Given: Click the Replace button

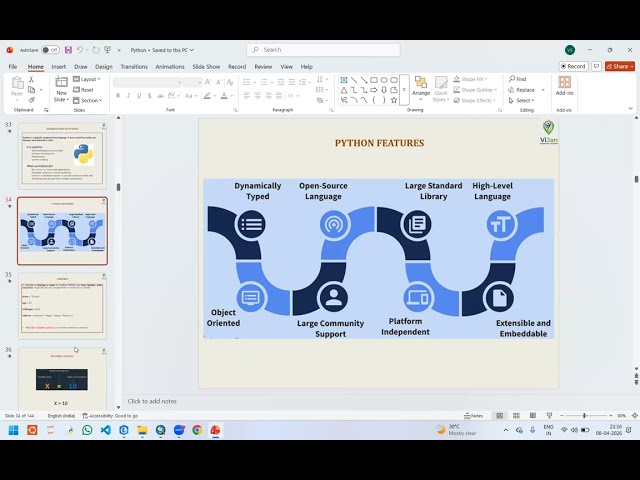Looking at the screenshot, I should pos(521,90).
